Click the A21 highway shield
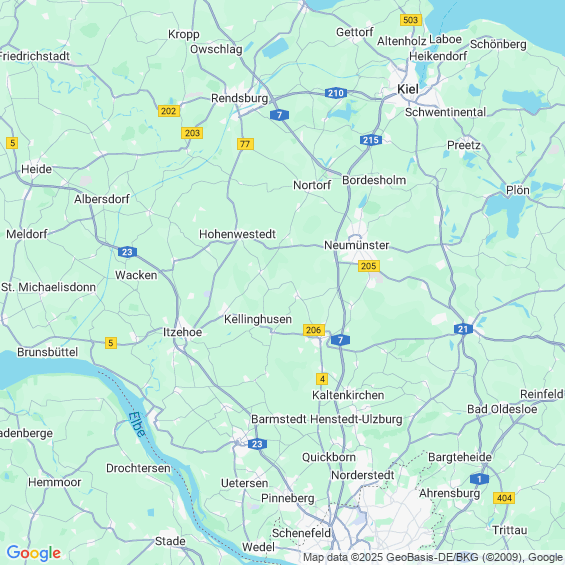This screenshot has width=565, height=565. coord(463,329)
